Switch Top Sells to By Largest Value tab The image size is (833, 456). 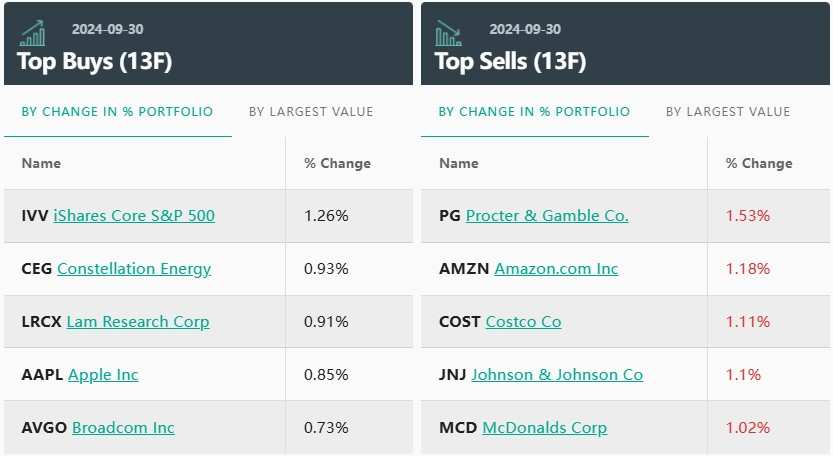[728, 112]
